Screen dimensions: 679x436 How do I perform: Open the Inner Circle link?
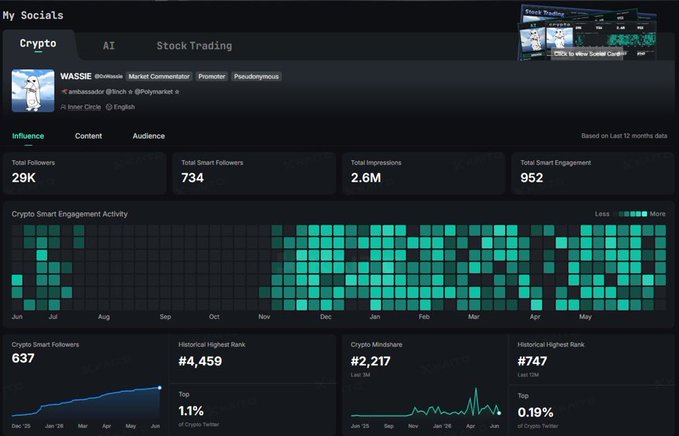pyautogui.click(x=84, y=107)
